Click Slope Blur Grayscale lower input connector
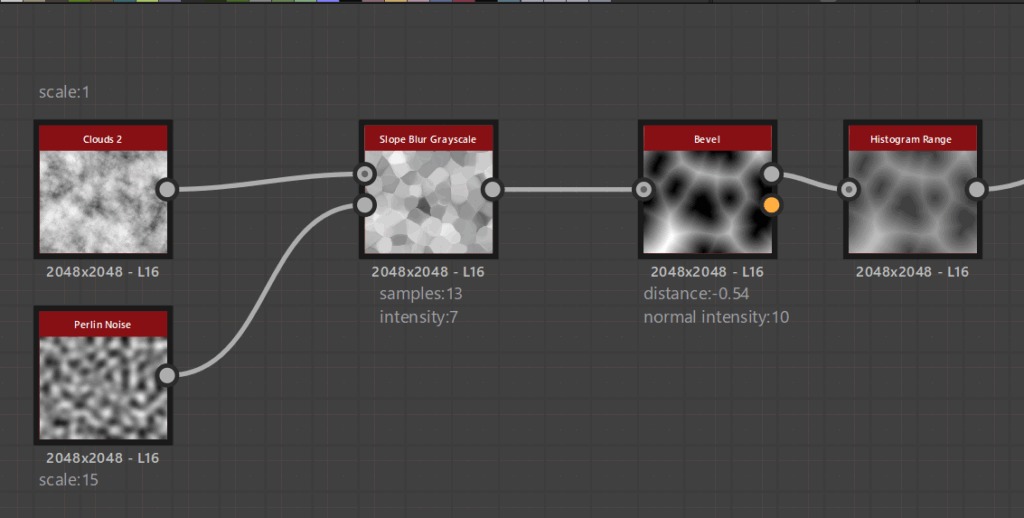Viewport: 1024px width, 518px height. (x=364, y=205)
